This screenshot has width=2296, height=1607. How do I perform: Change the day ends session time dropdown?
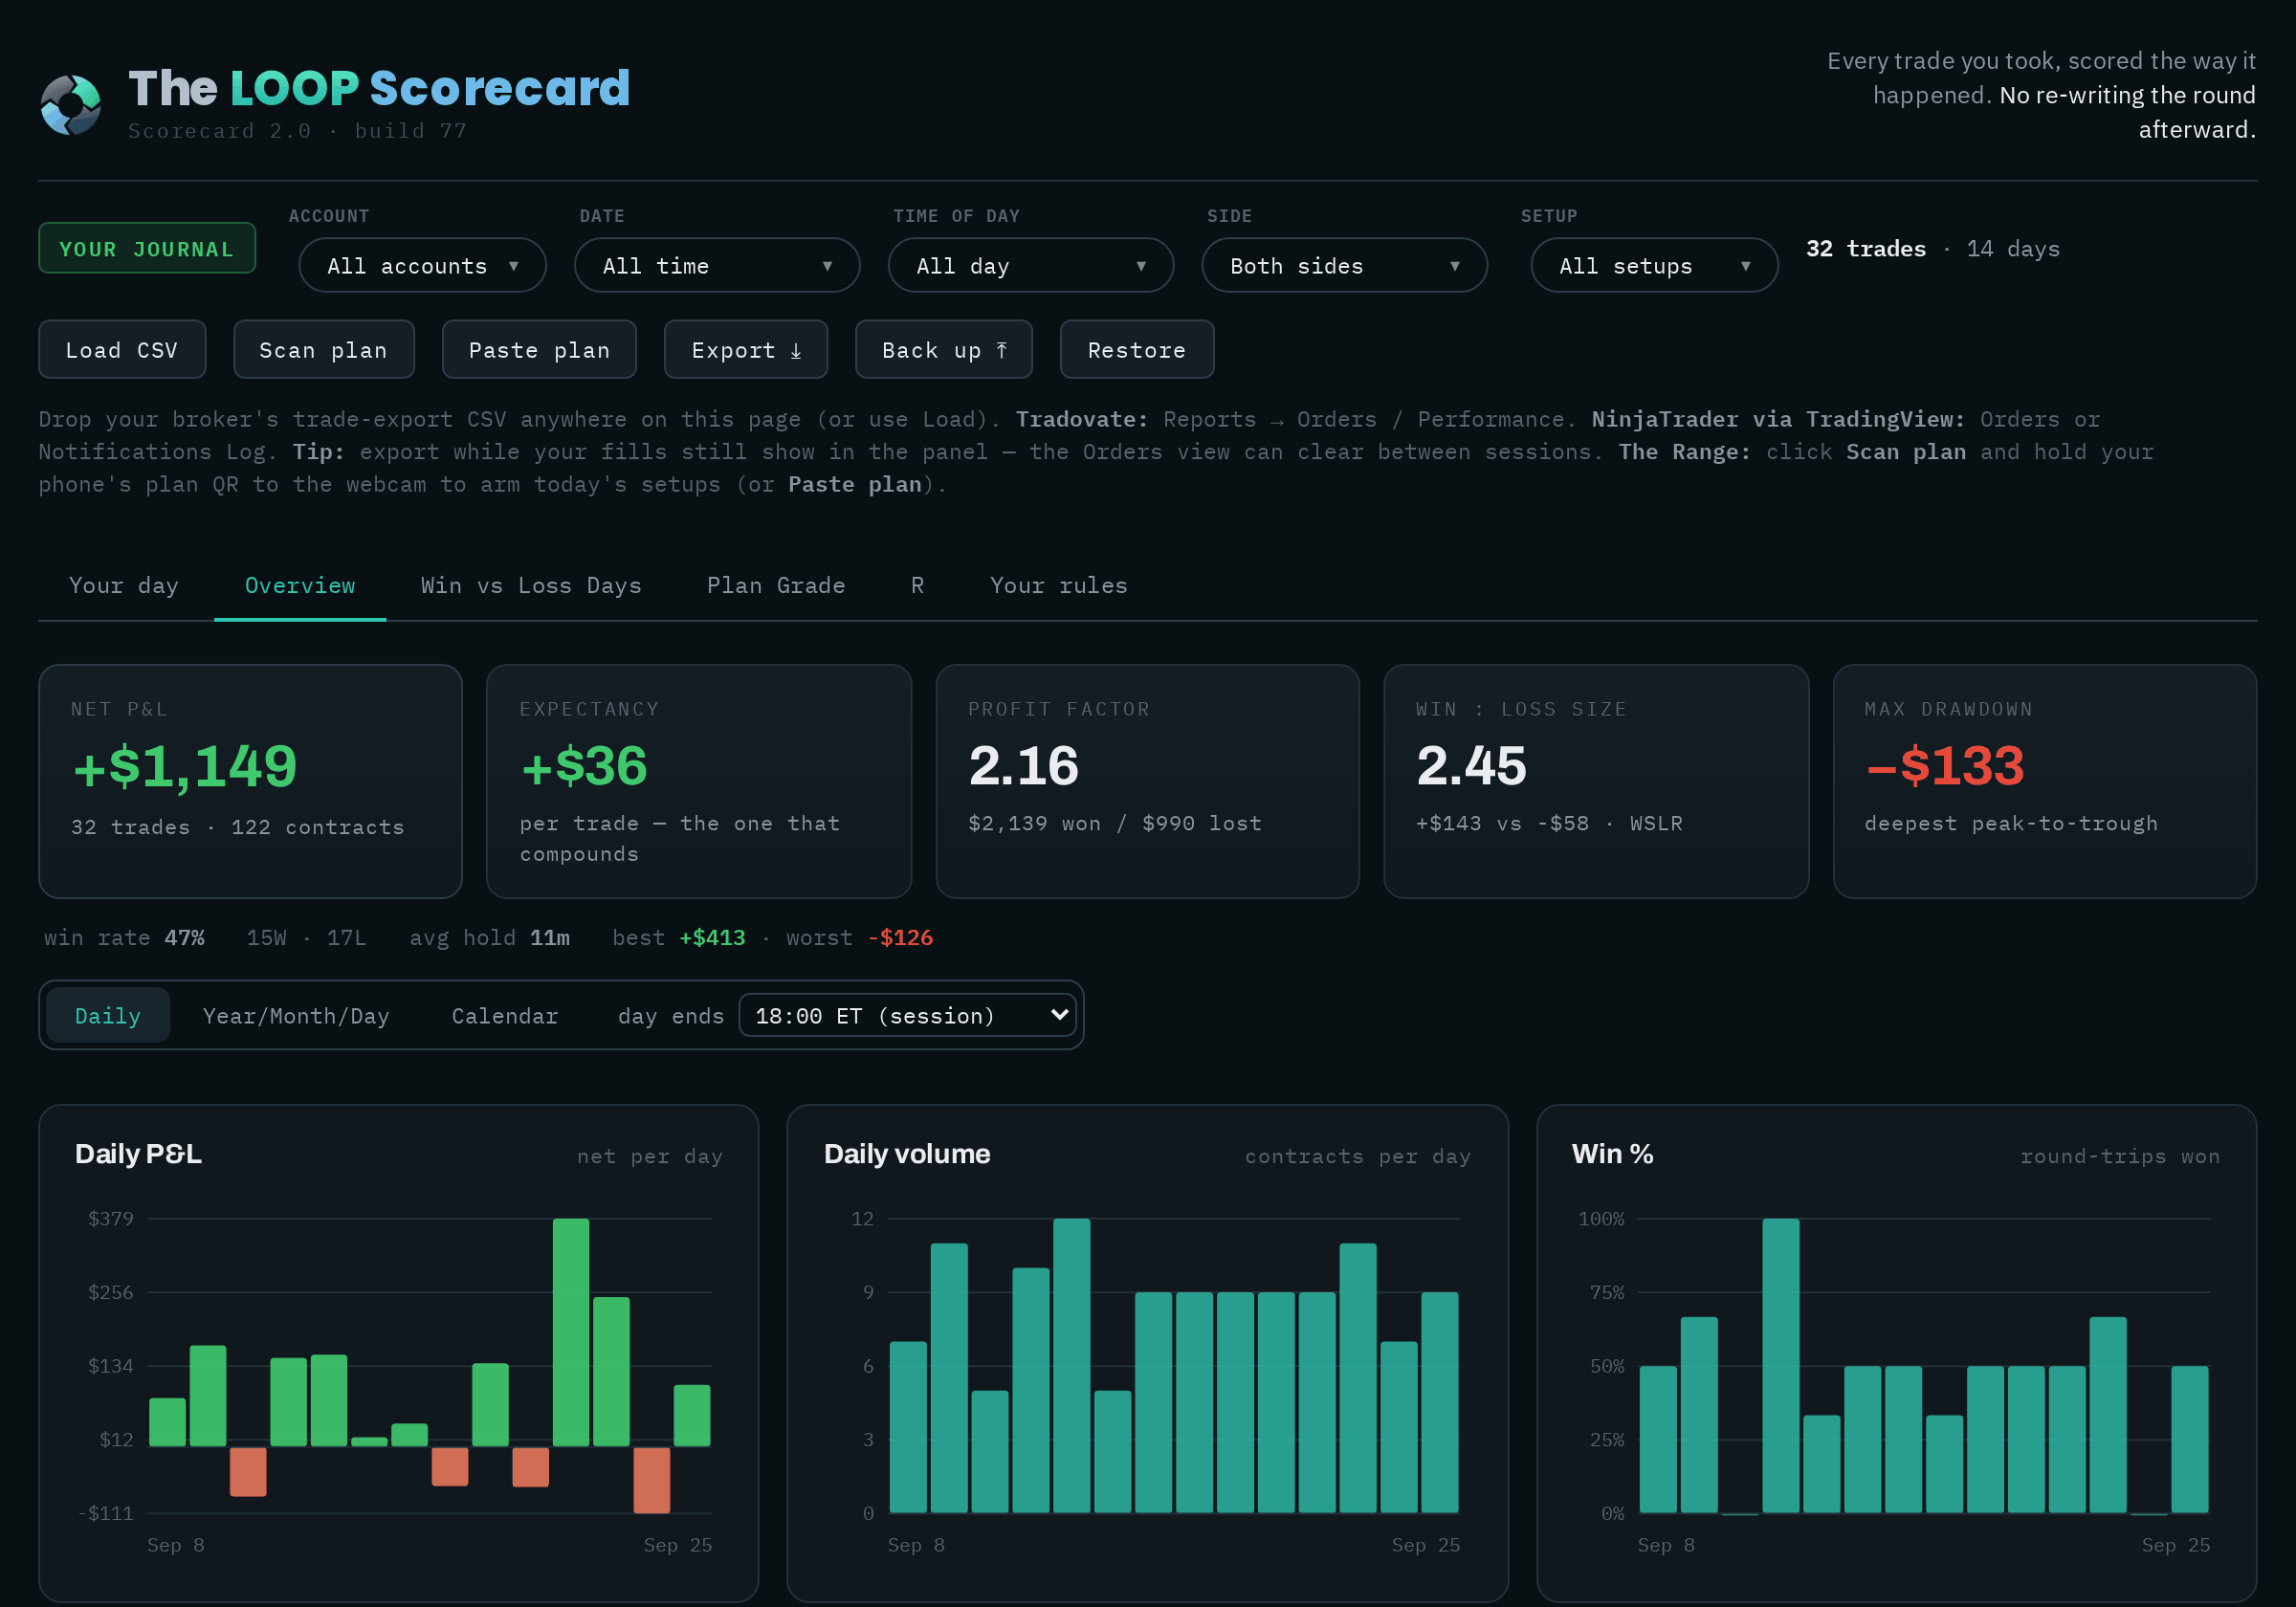point(907,1015)
